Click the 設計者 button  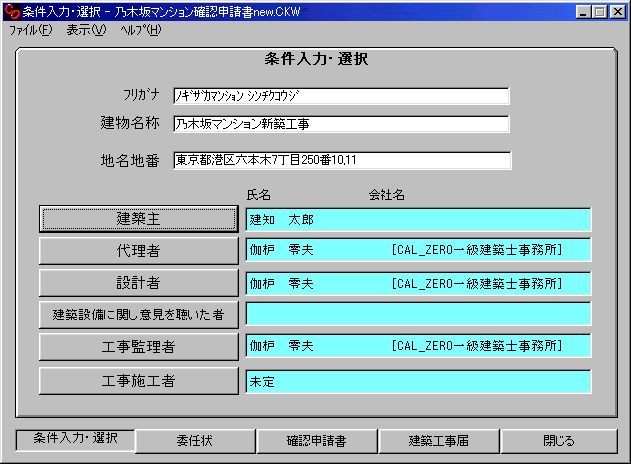[139, 283]
